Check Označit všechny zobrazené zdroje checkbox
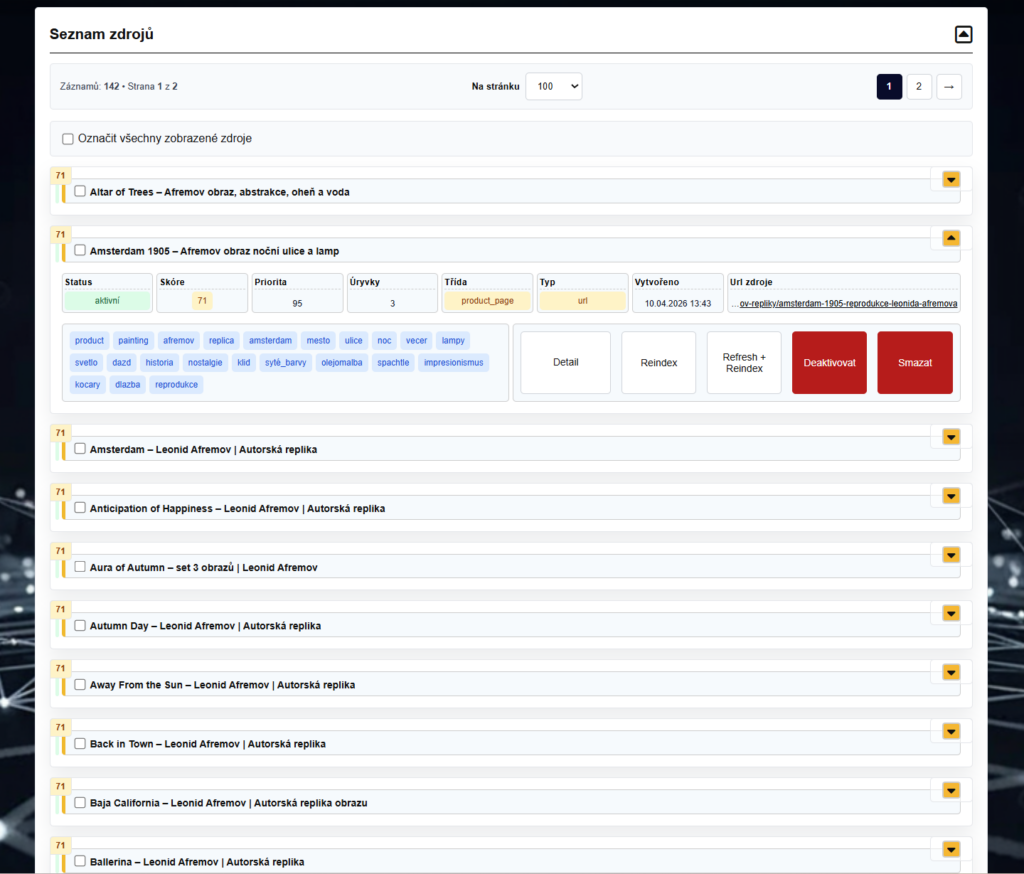The height and width of the screenshot is (874, 1024). pyautogui.click(x=68, y=139)
